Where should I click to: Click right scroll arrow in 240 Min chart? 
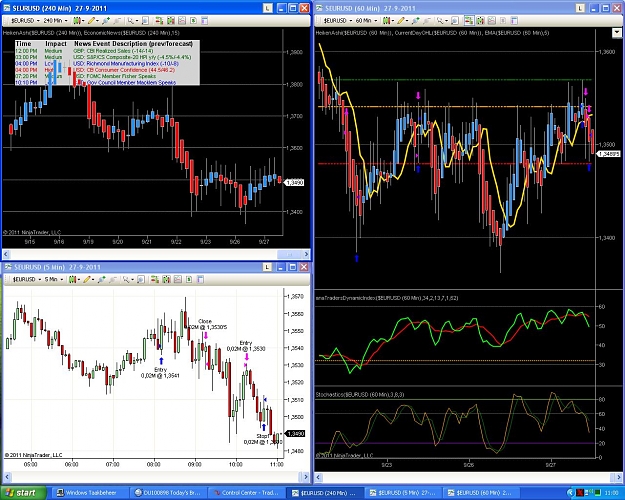[x=306, y=254]
